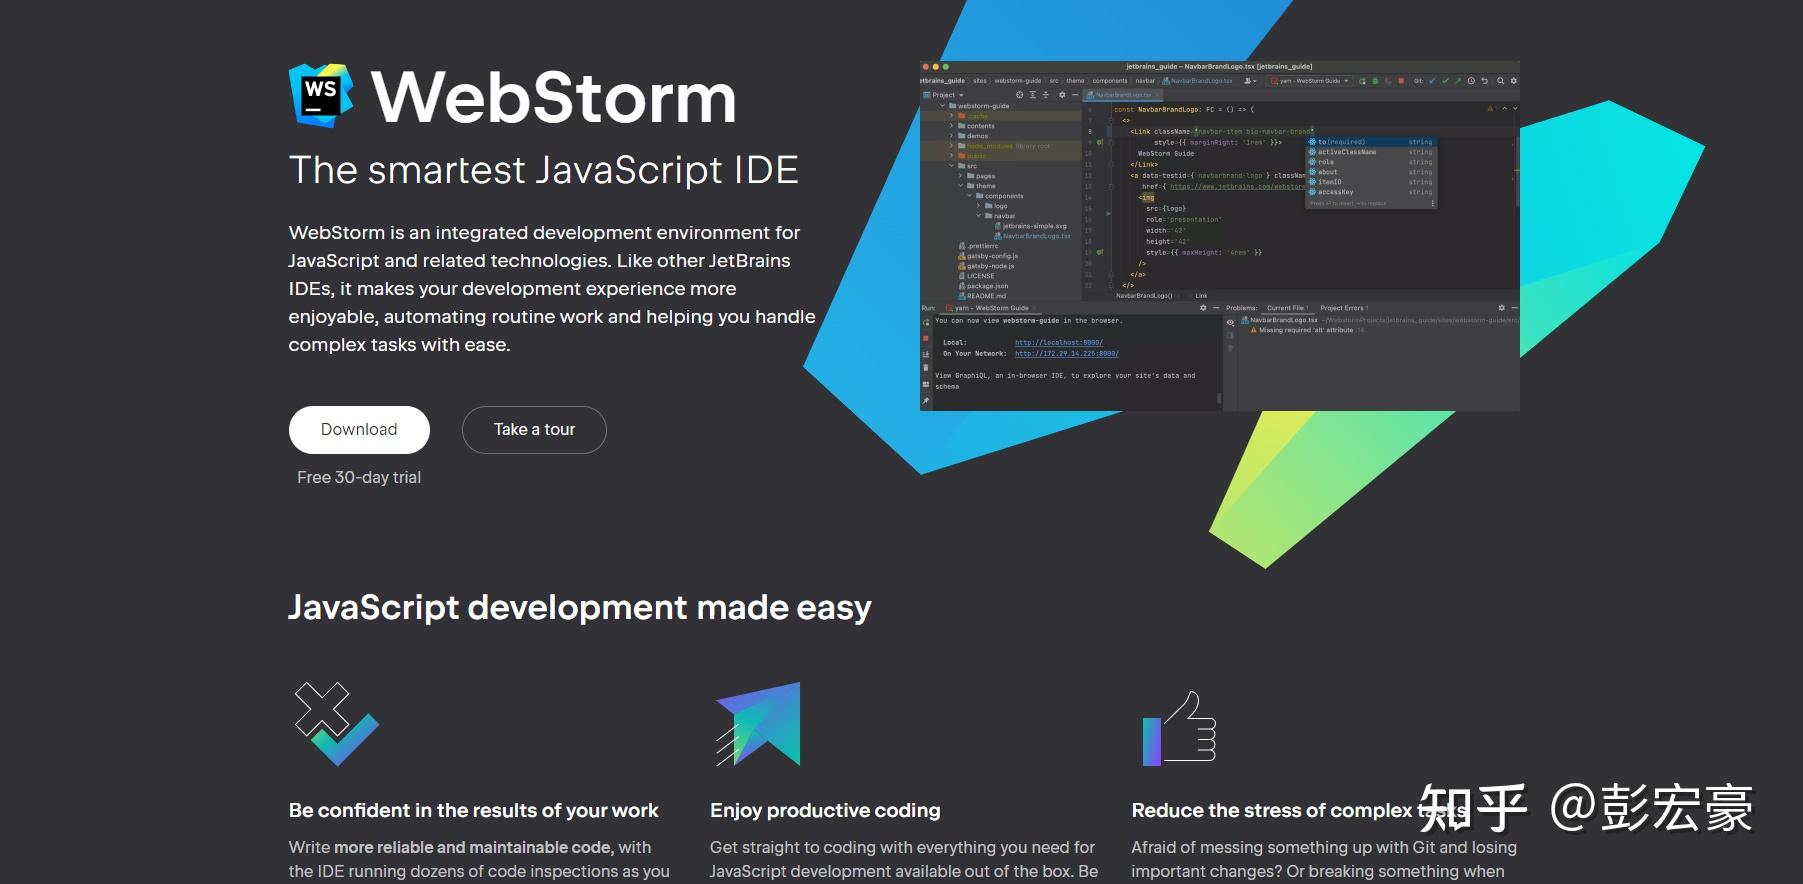The width and height of the screenshot is (1803, 884).
Task: Switch to the Current File tab in Problems
Action: pos(1287,308)
